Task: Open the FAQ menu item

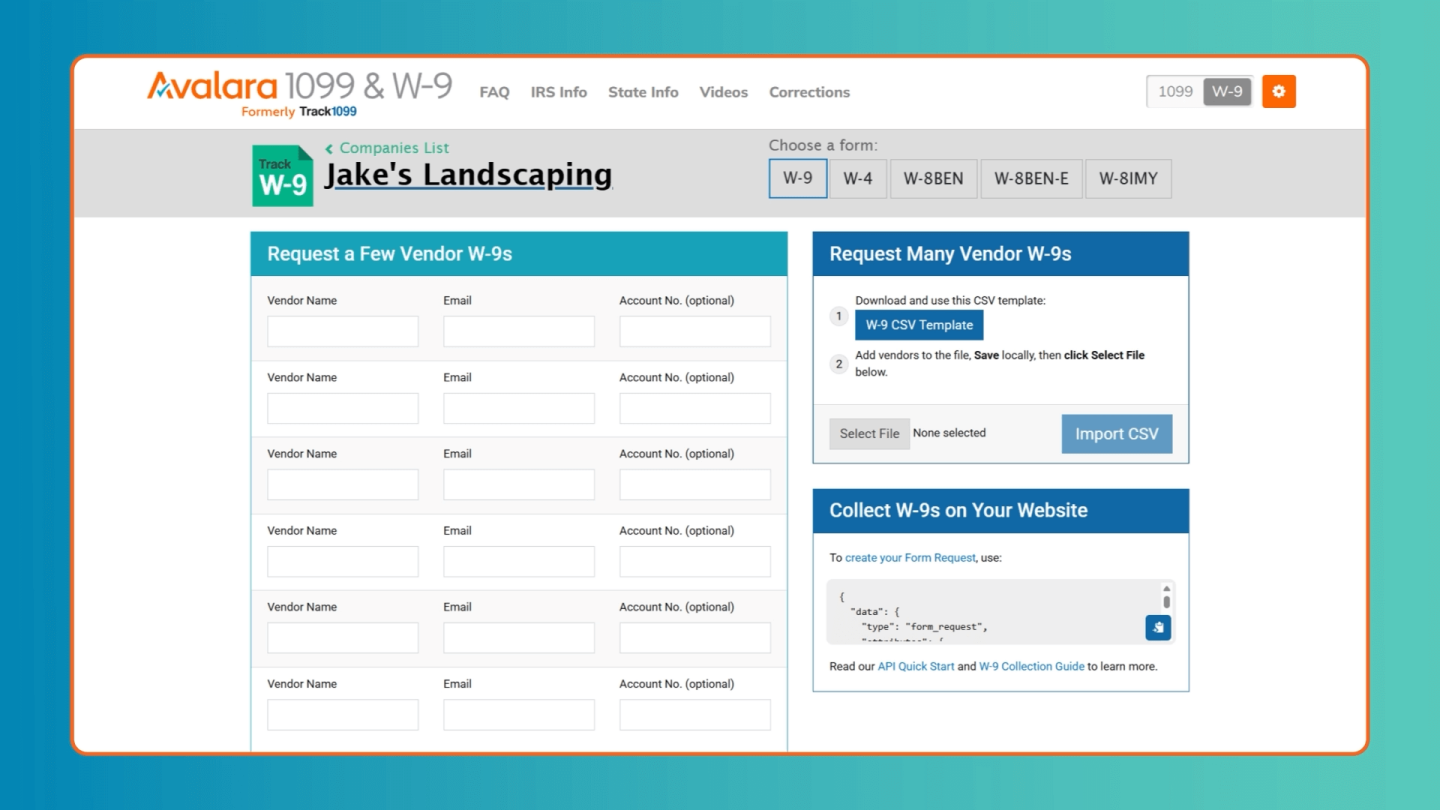Action: point(494,92)
